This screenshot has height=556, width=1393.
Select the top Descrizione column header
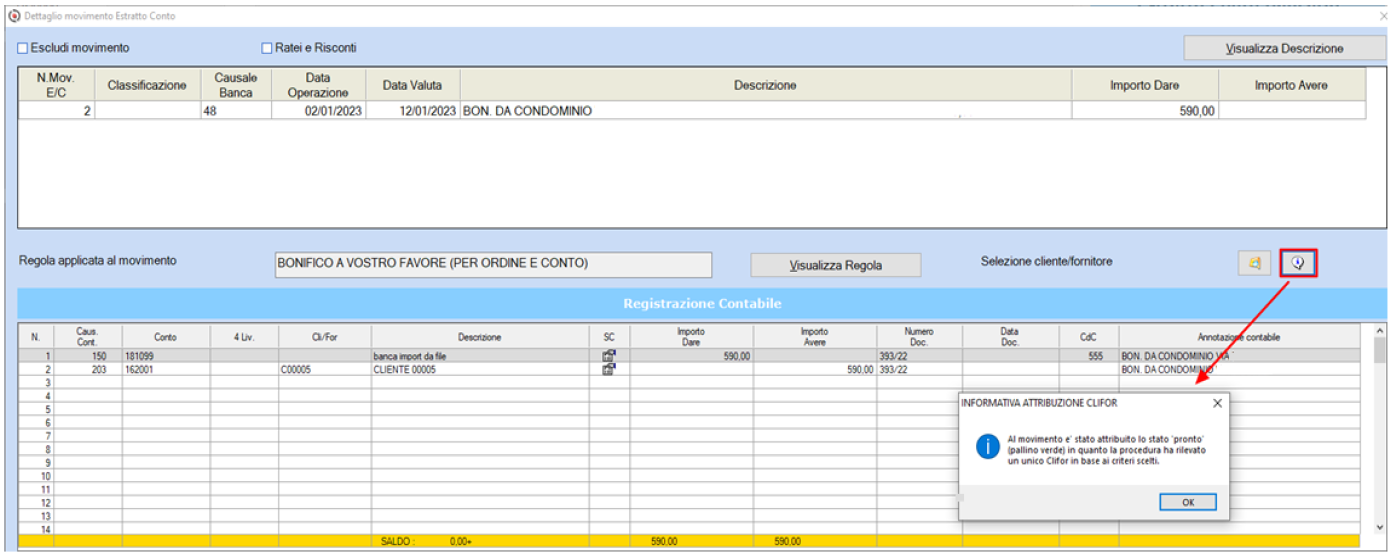(x=765, y=85)
